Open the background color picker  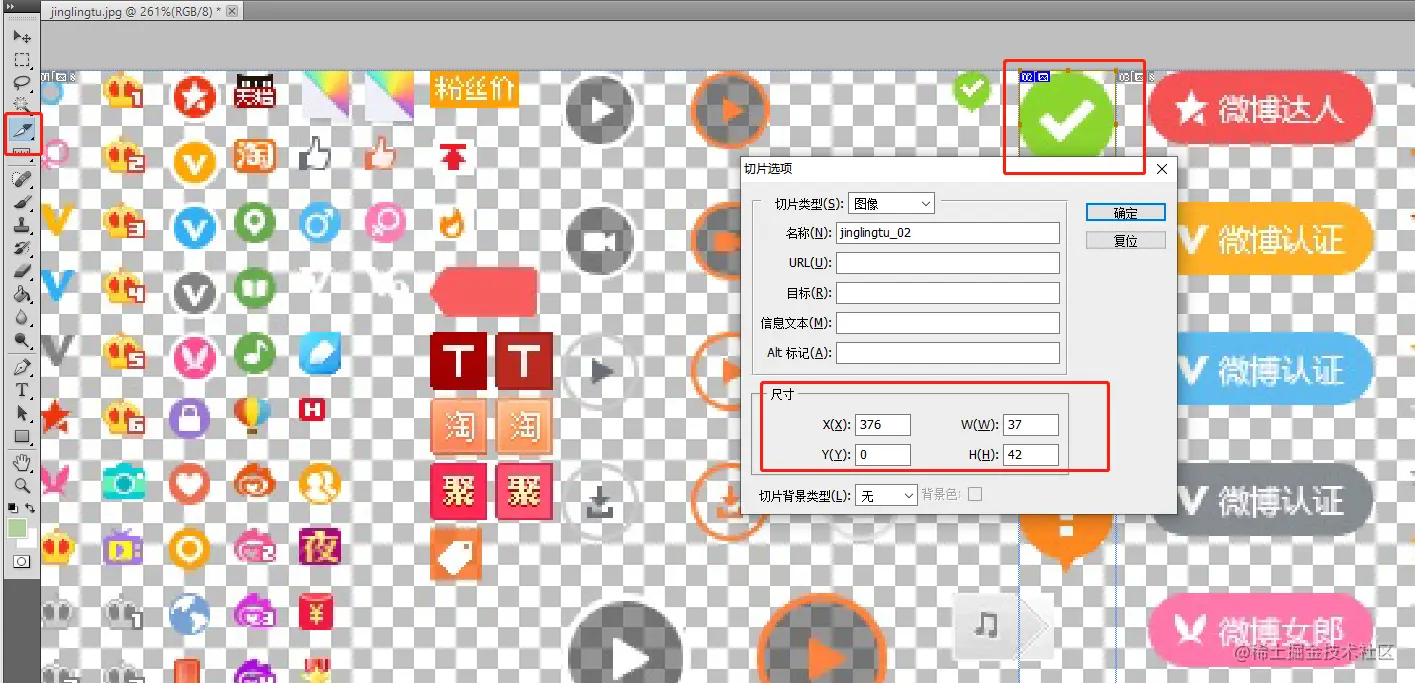click(x=30, y=541)
